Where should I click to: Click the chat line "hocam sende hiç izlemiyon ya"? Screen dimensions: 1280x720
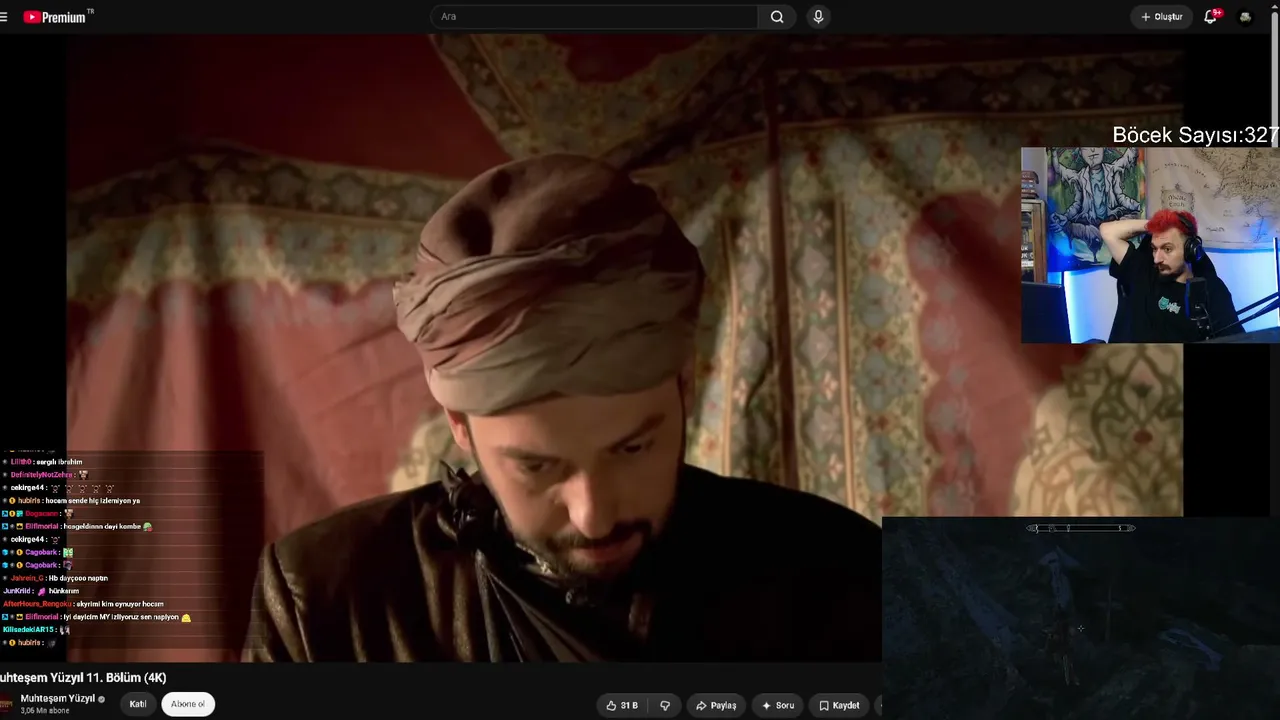coord(92,500)
